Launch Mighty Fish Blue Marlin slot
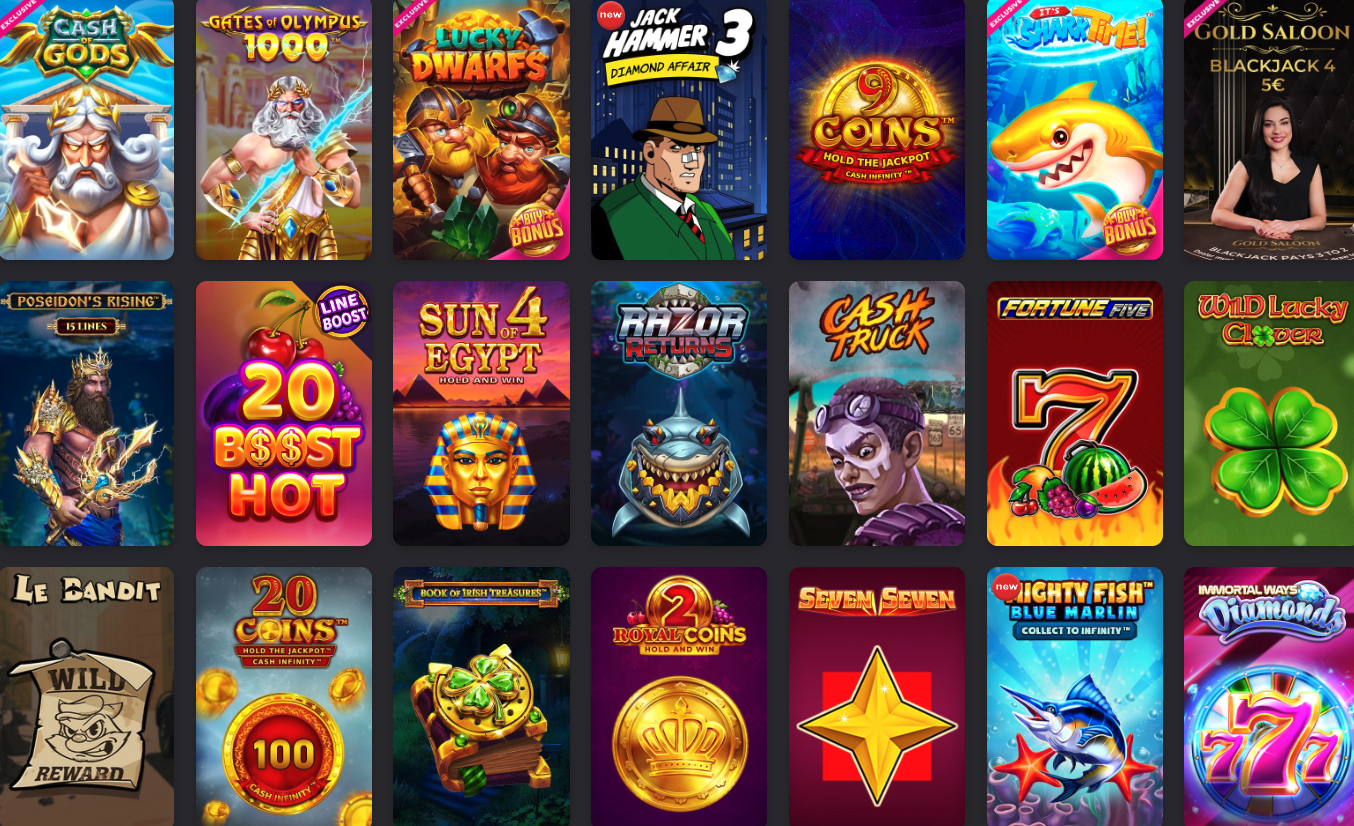The image size is (1354, 826). (x=1075, y=697)
